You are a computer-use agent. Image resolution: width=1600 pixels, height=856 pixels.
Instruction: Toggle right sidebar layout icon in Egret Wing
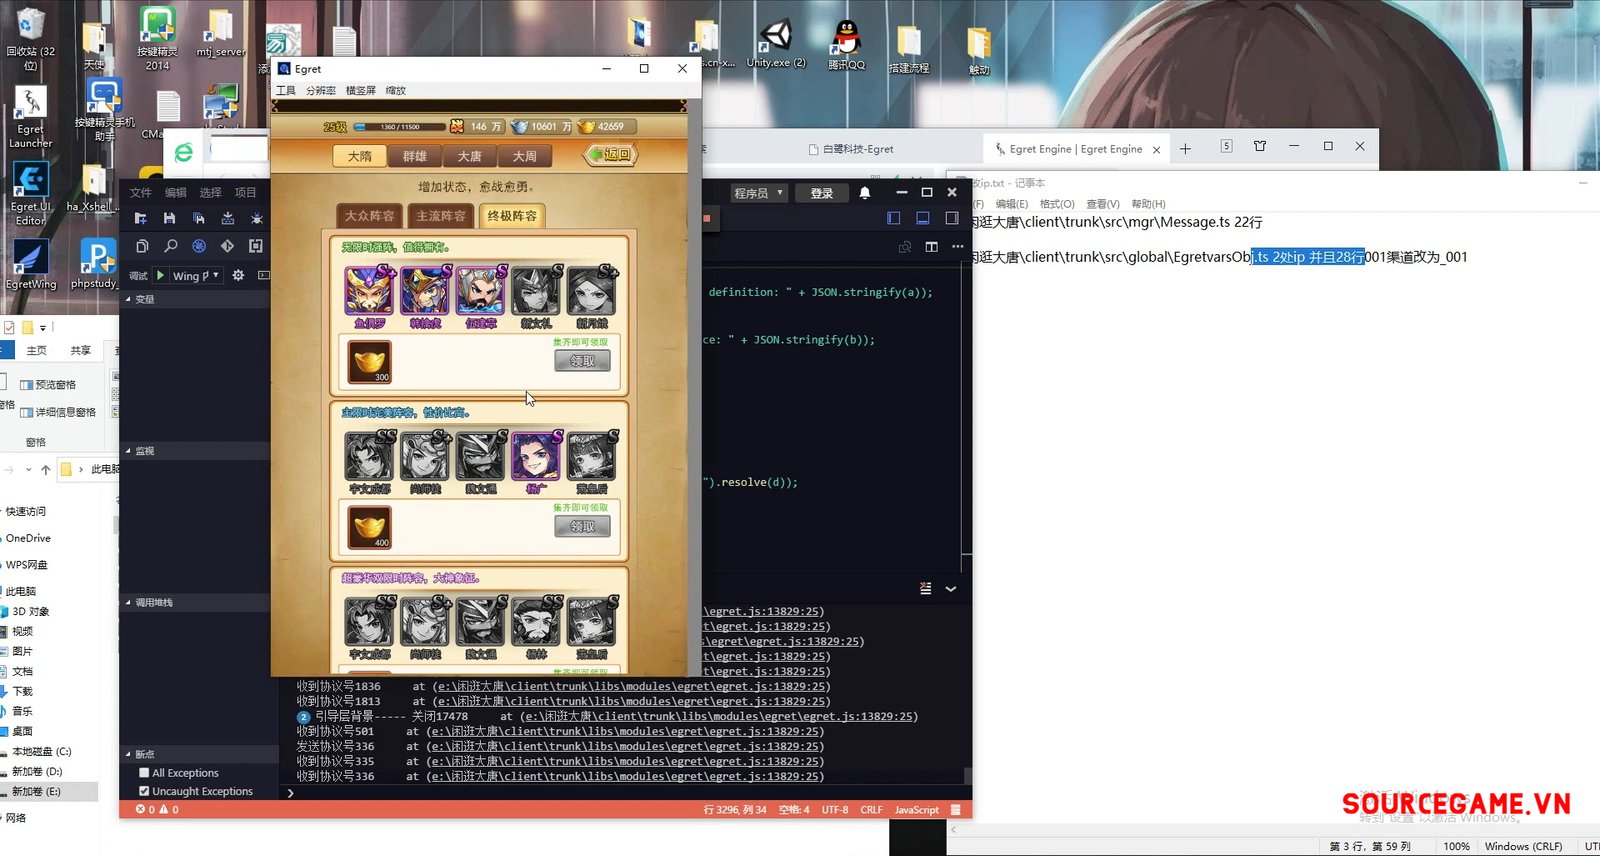(x=952, y=218)
